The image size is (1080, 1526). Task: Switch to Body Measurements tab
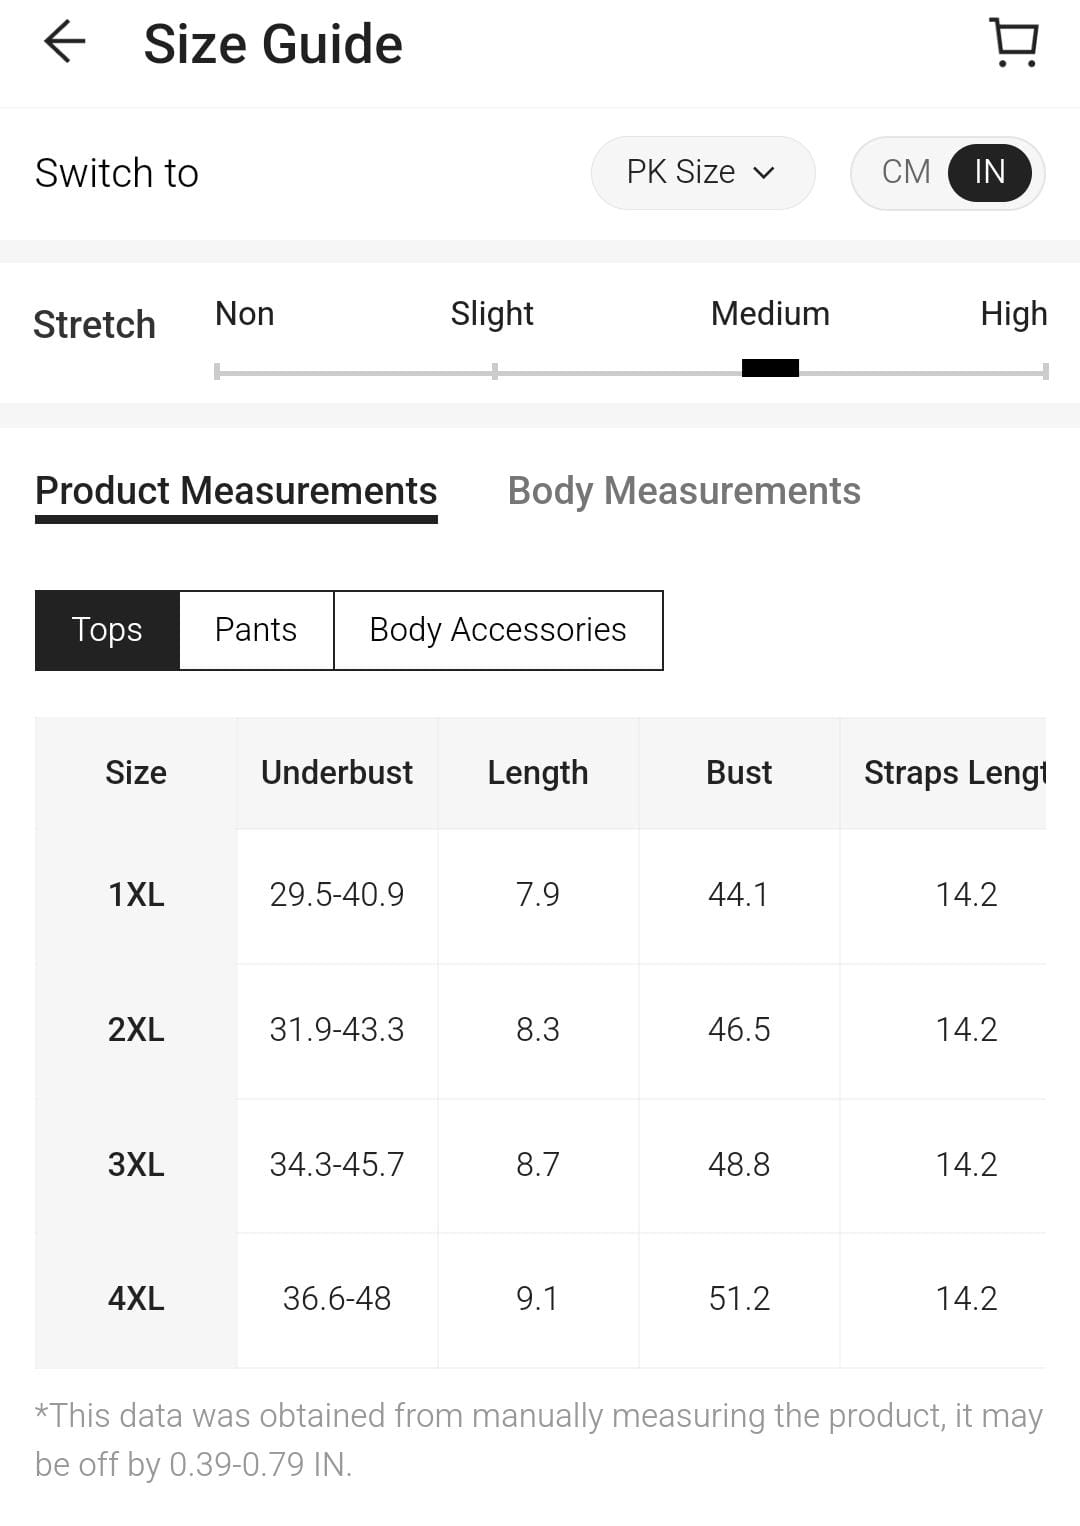pyautogui.click(x=684, y=491)
